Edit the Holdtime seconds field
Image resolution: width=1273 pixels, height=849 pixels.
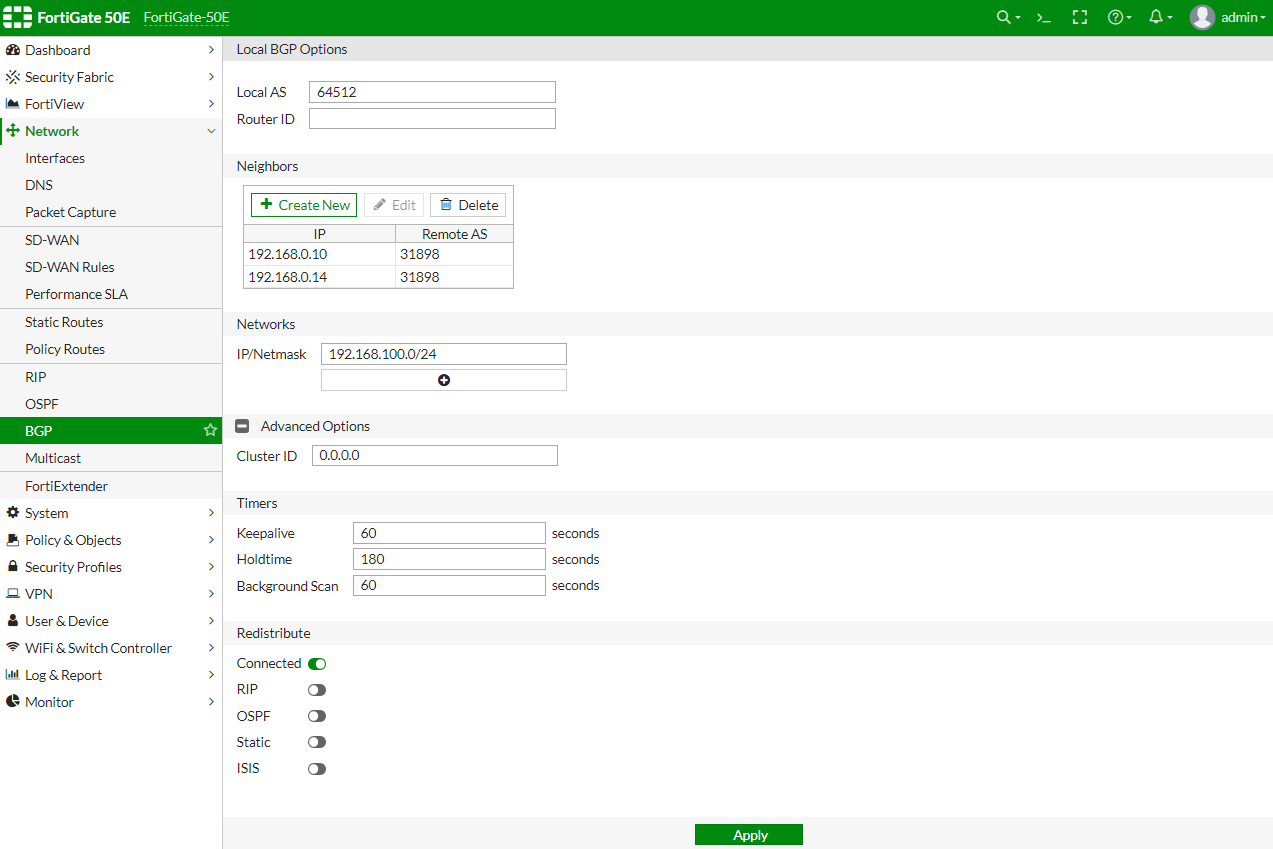[x=448, y=559]
